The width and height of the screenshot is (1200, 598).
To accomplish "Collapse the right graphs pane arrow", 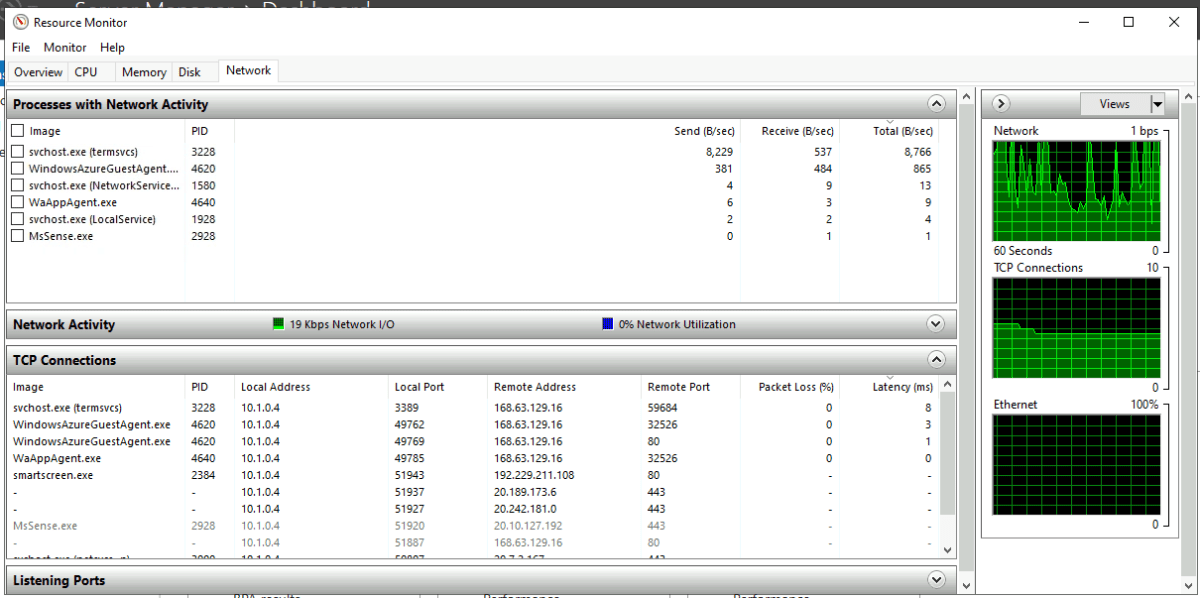I will [x=1001, y=104].
